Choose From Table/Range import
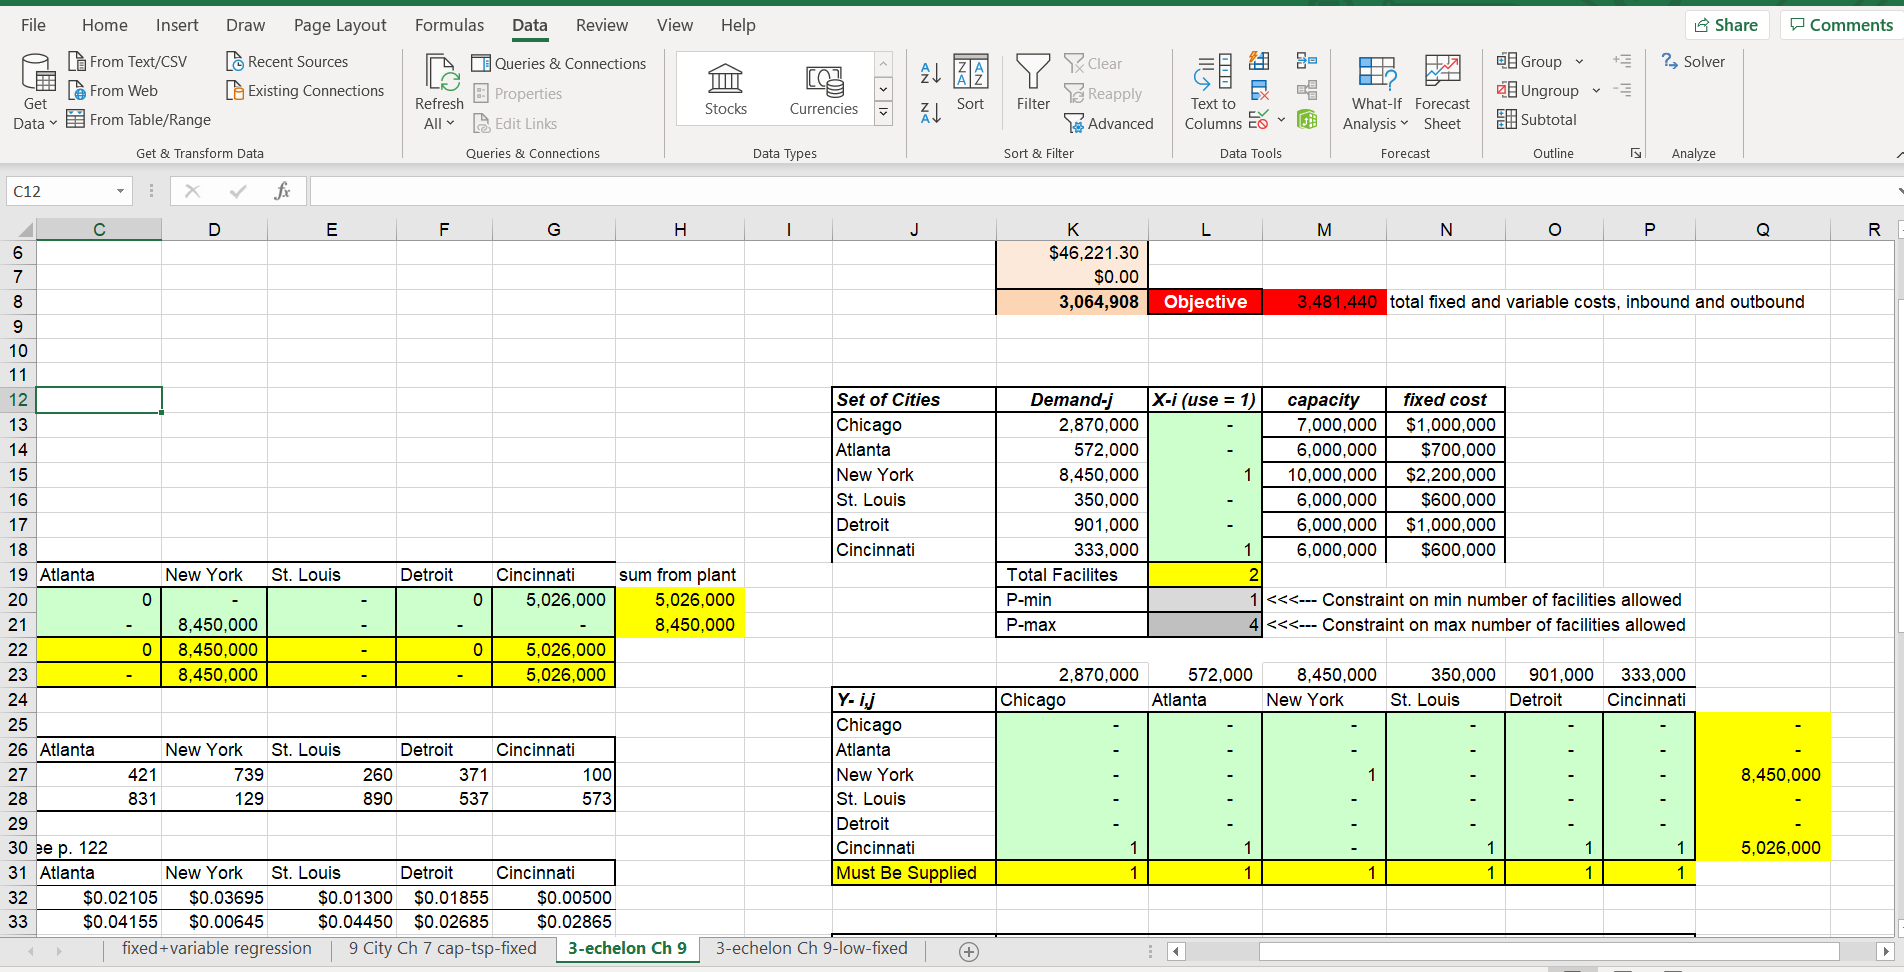This screenshot has height=972, width=1904. [x=139, y=120]
